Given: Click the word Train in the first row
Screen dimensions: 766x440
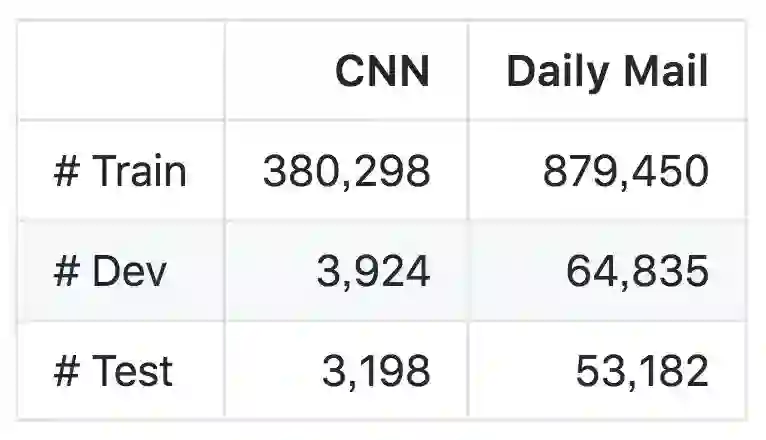Looking at the screenshot, I should tap(139, 172).
